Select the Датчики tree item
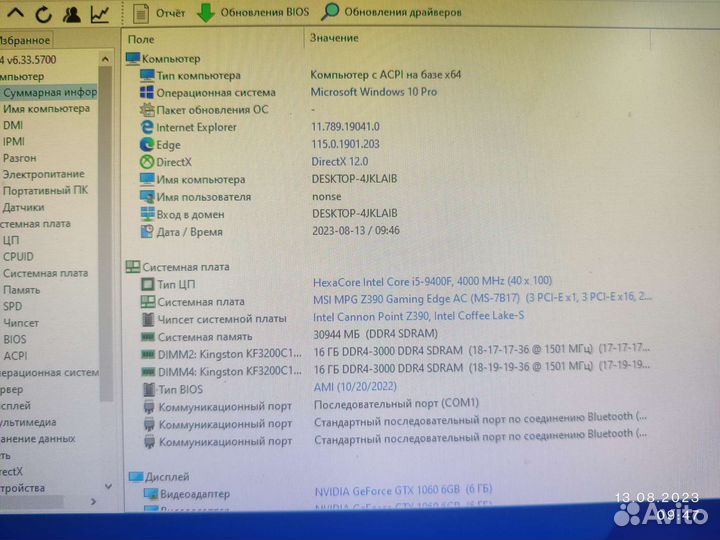The image size is (720, 540). pos(23,207)
